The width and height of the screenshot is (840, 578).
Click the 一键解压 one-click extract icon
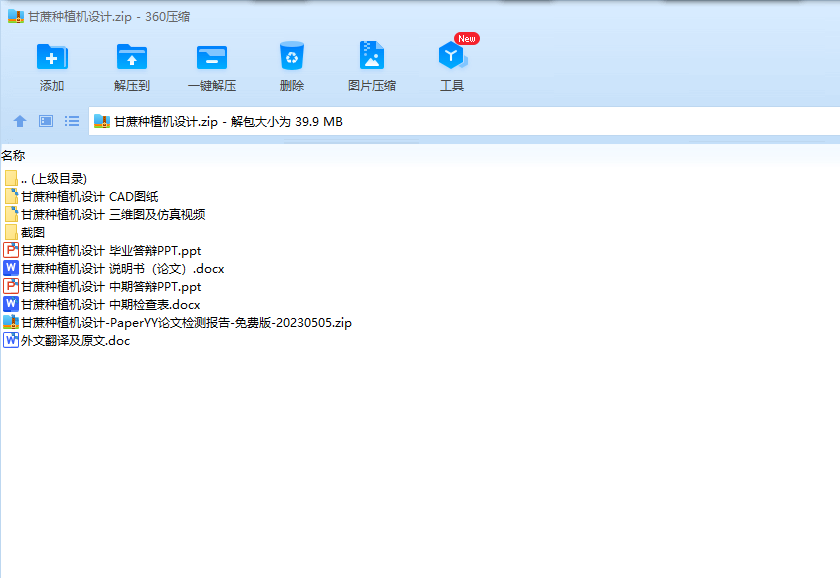[212, 57]
